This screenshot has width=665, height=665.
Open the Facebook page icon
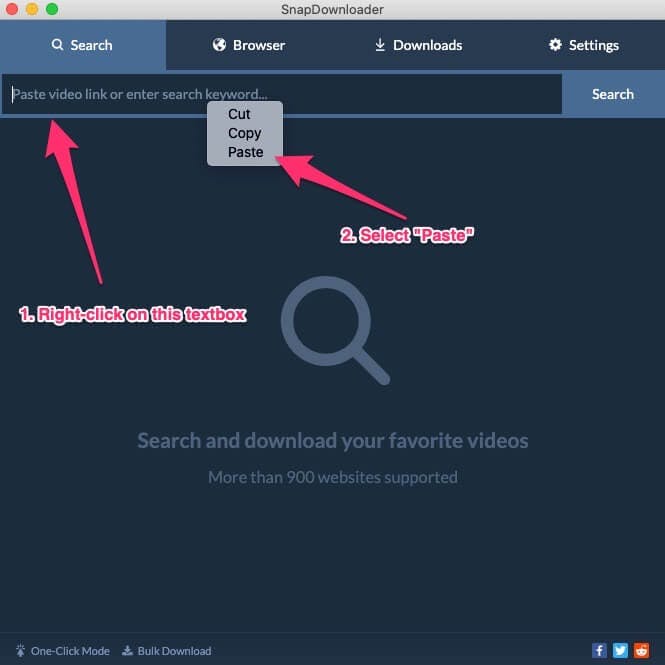(x=599, y=650)
